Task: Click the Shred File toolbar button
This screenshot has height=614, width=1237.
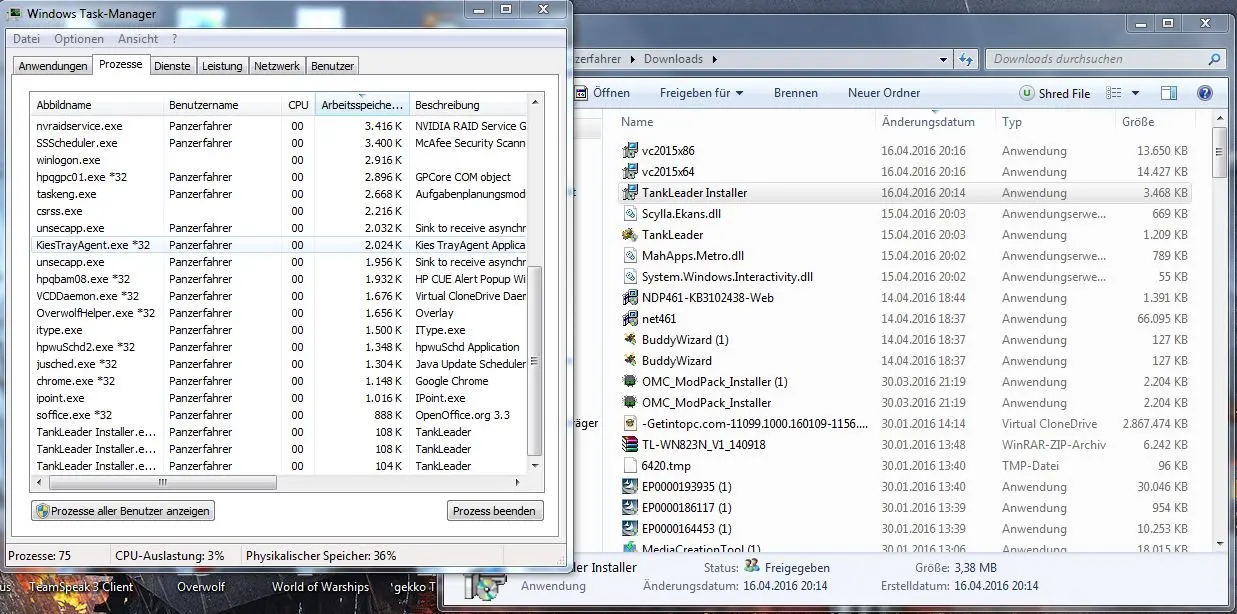Action: pyautogui.click(x=1055, y=93)
